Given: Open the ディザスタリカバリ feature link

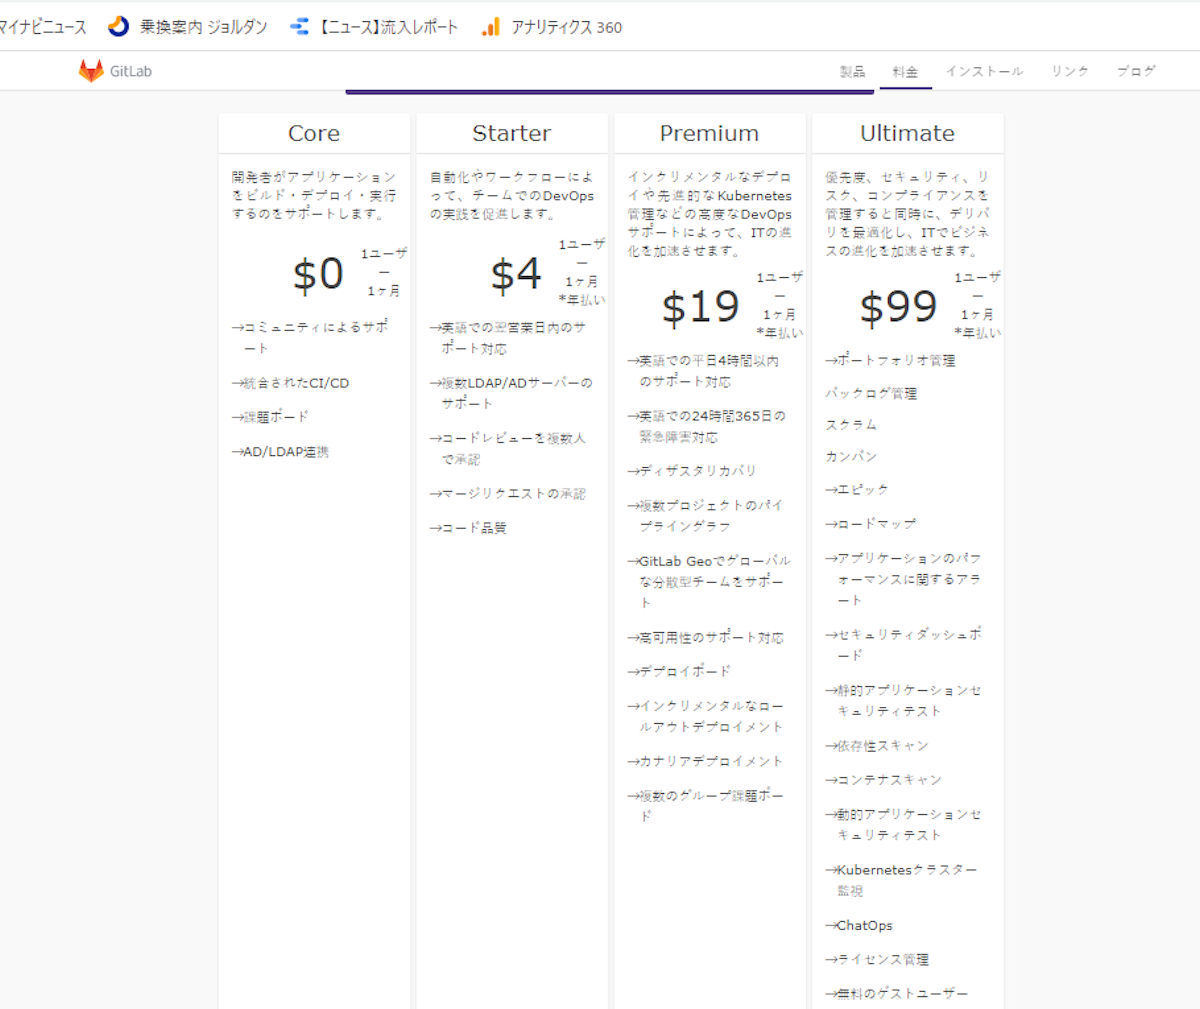Looking at the screenshot, I should (x=691, y=470).
